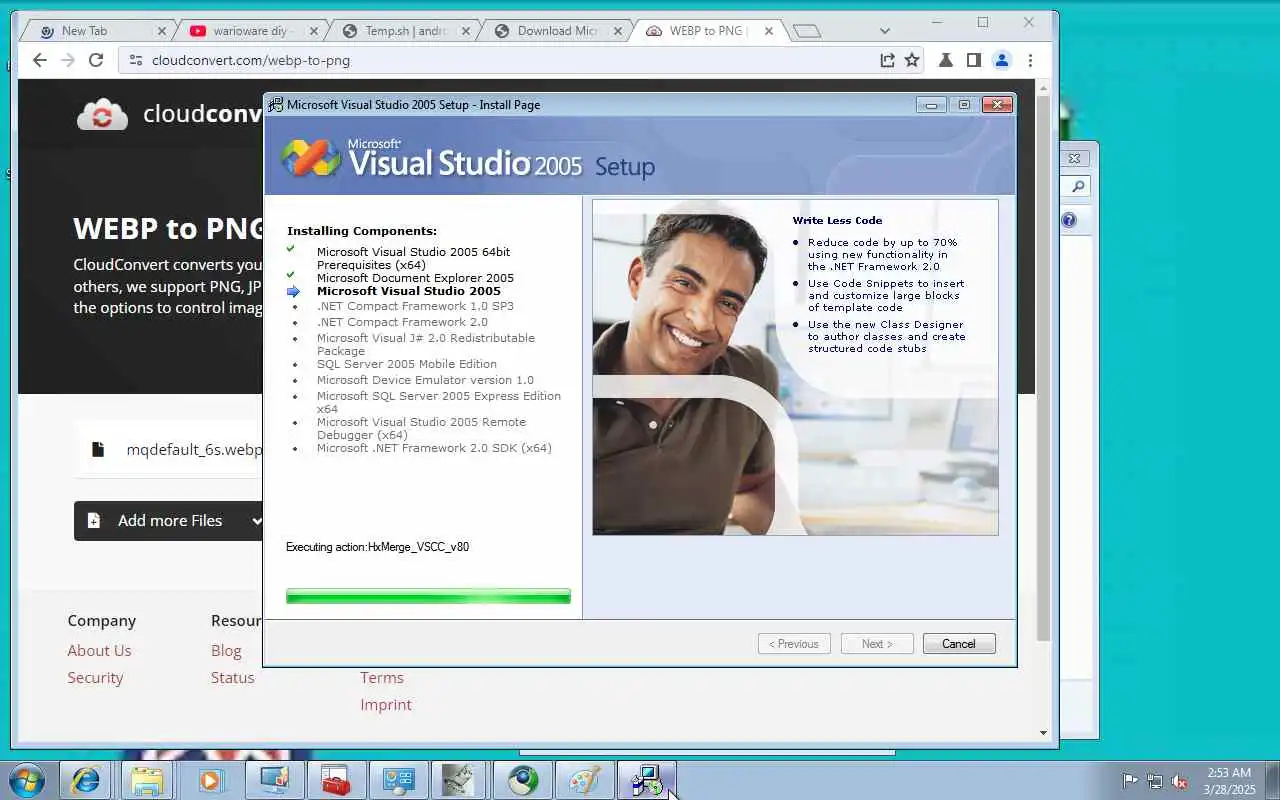Viewport: 1280px width, 800px height.
Task: Open the Control Panel taskbar icon
Action: tap(398, 780)
